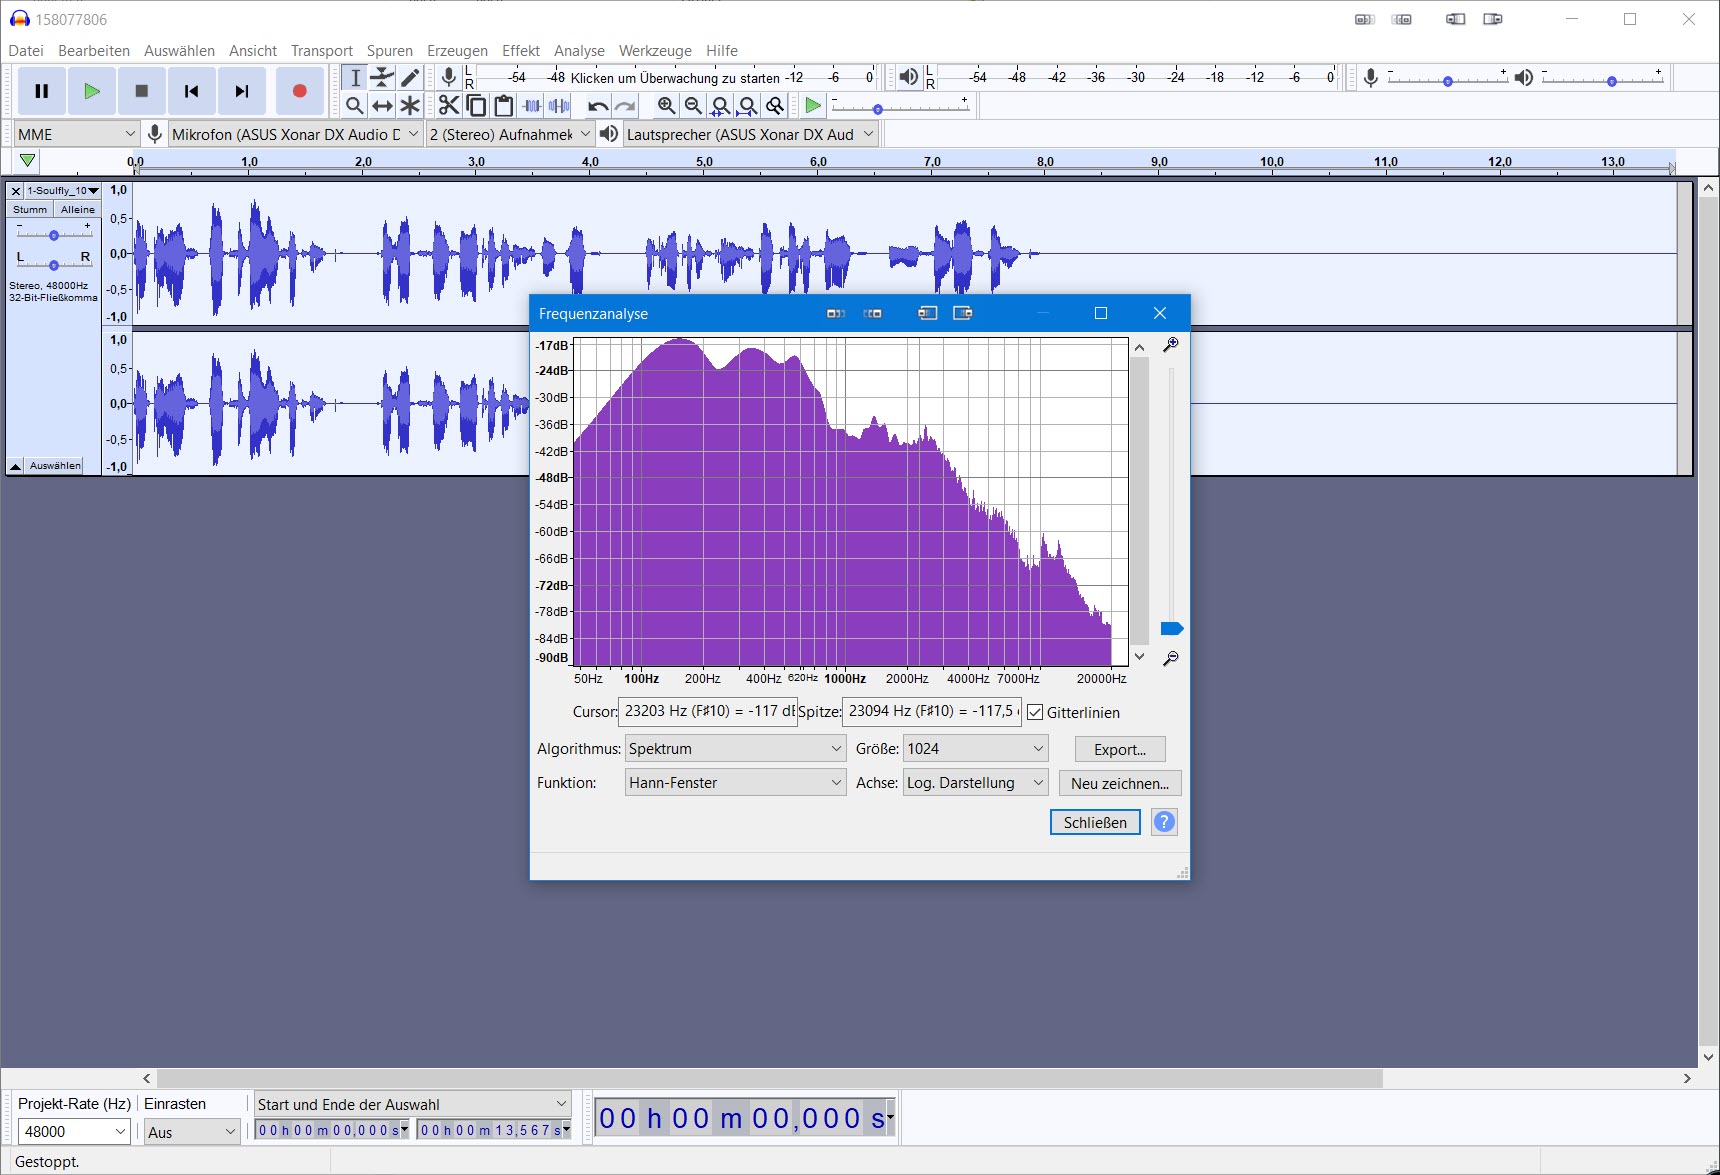Image resolution: width=1720 pixels, height=1175 pixels.
Task: Toggle zoom between presets
Action: click(x=775, y=105)
